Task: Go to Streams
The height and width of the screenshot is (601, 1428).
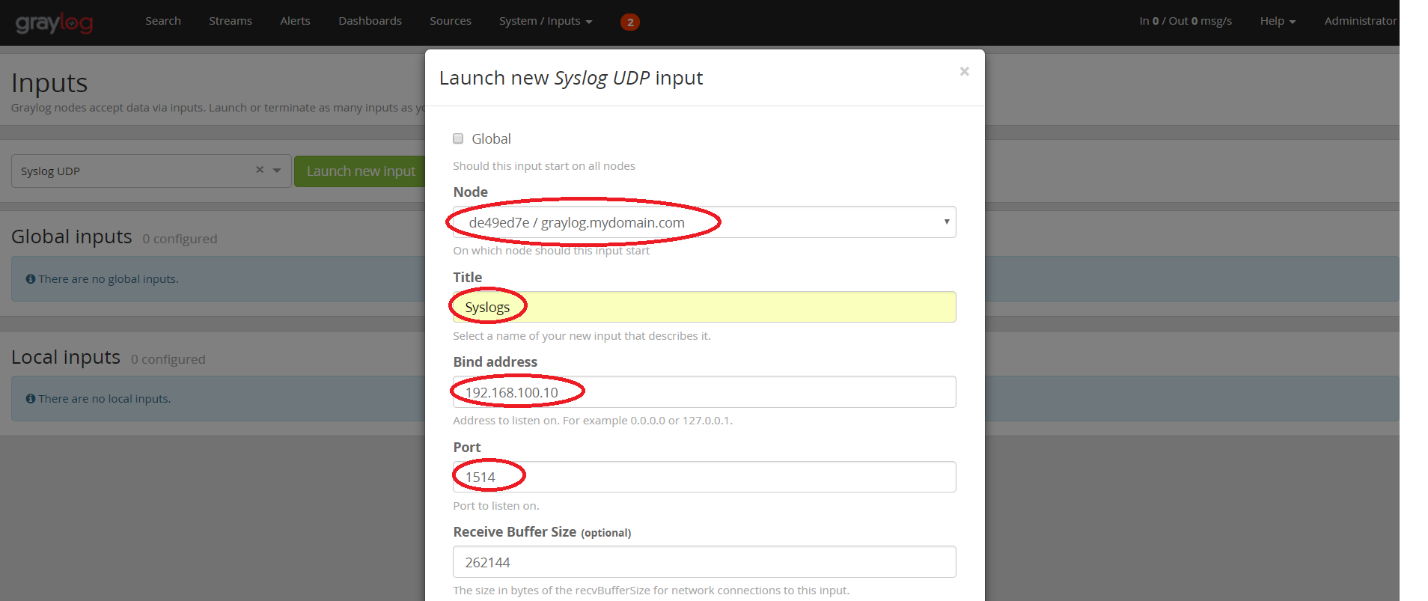Action: tap(230, 21)
